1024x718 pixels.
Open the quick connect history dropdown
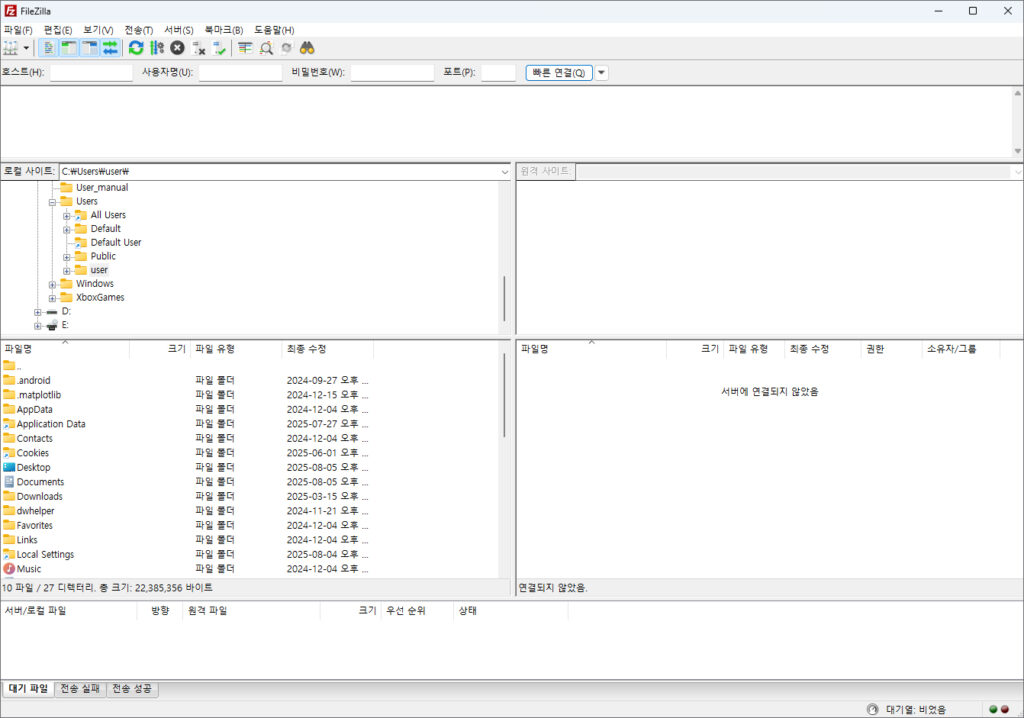pyautogui.click(x=601, y=73)
